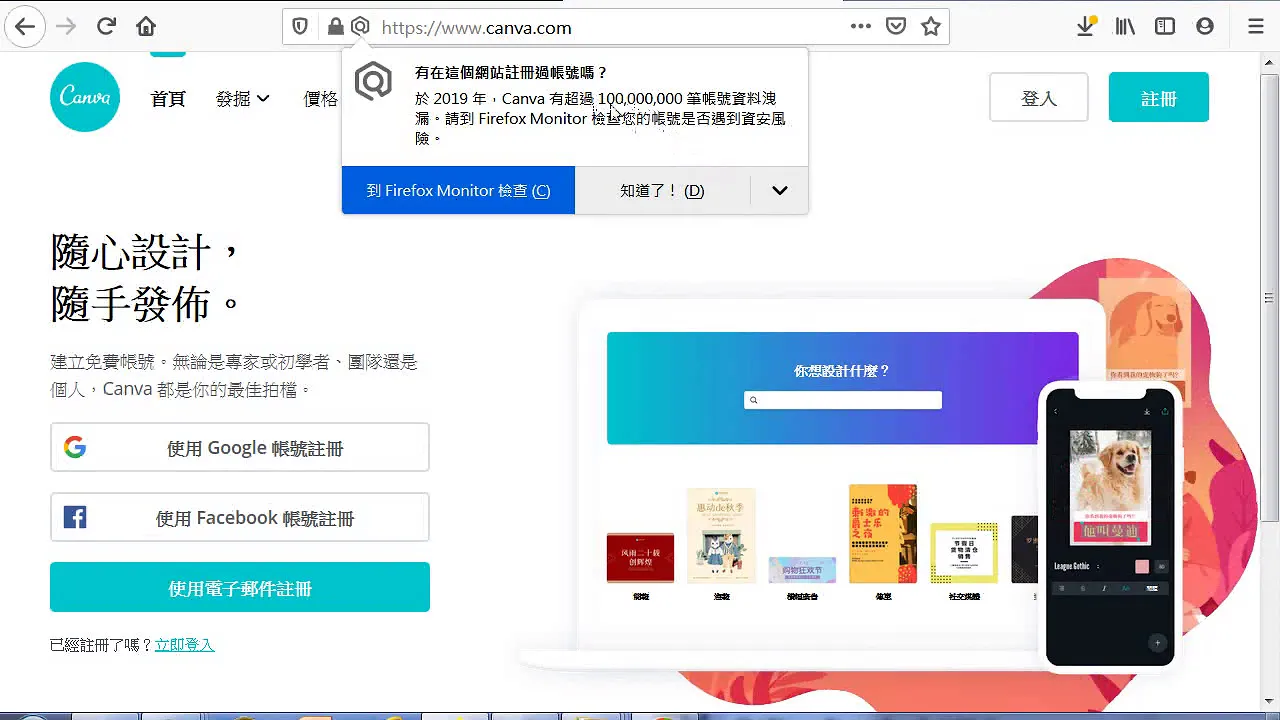
Task: Select the orange book cover thumbnail
Action: tap(883, 533)
